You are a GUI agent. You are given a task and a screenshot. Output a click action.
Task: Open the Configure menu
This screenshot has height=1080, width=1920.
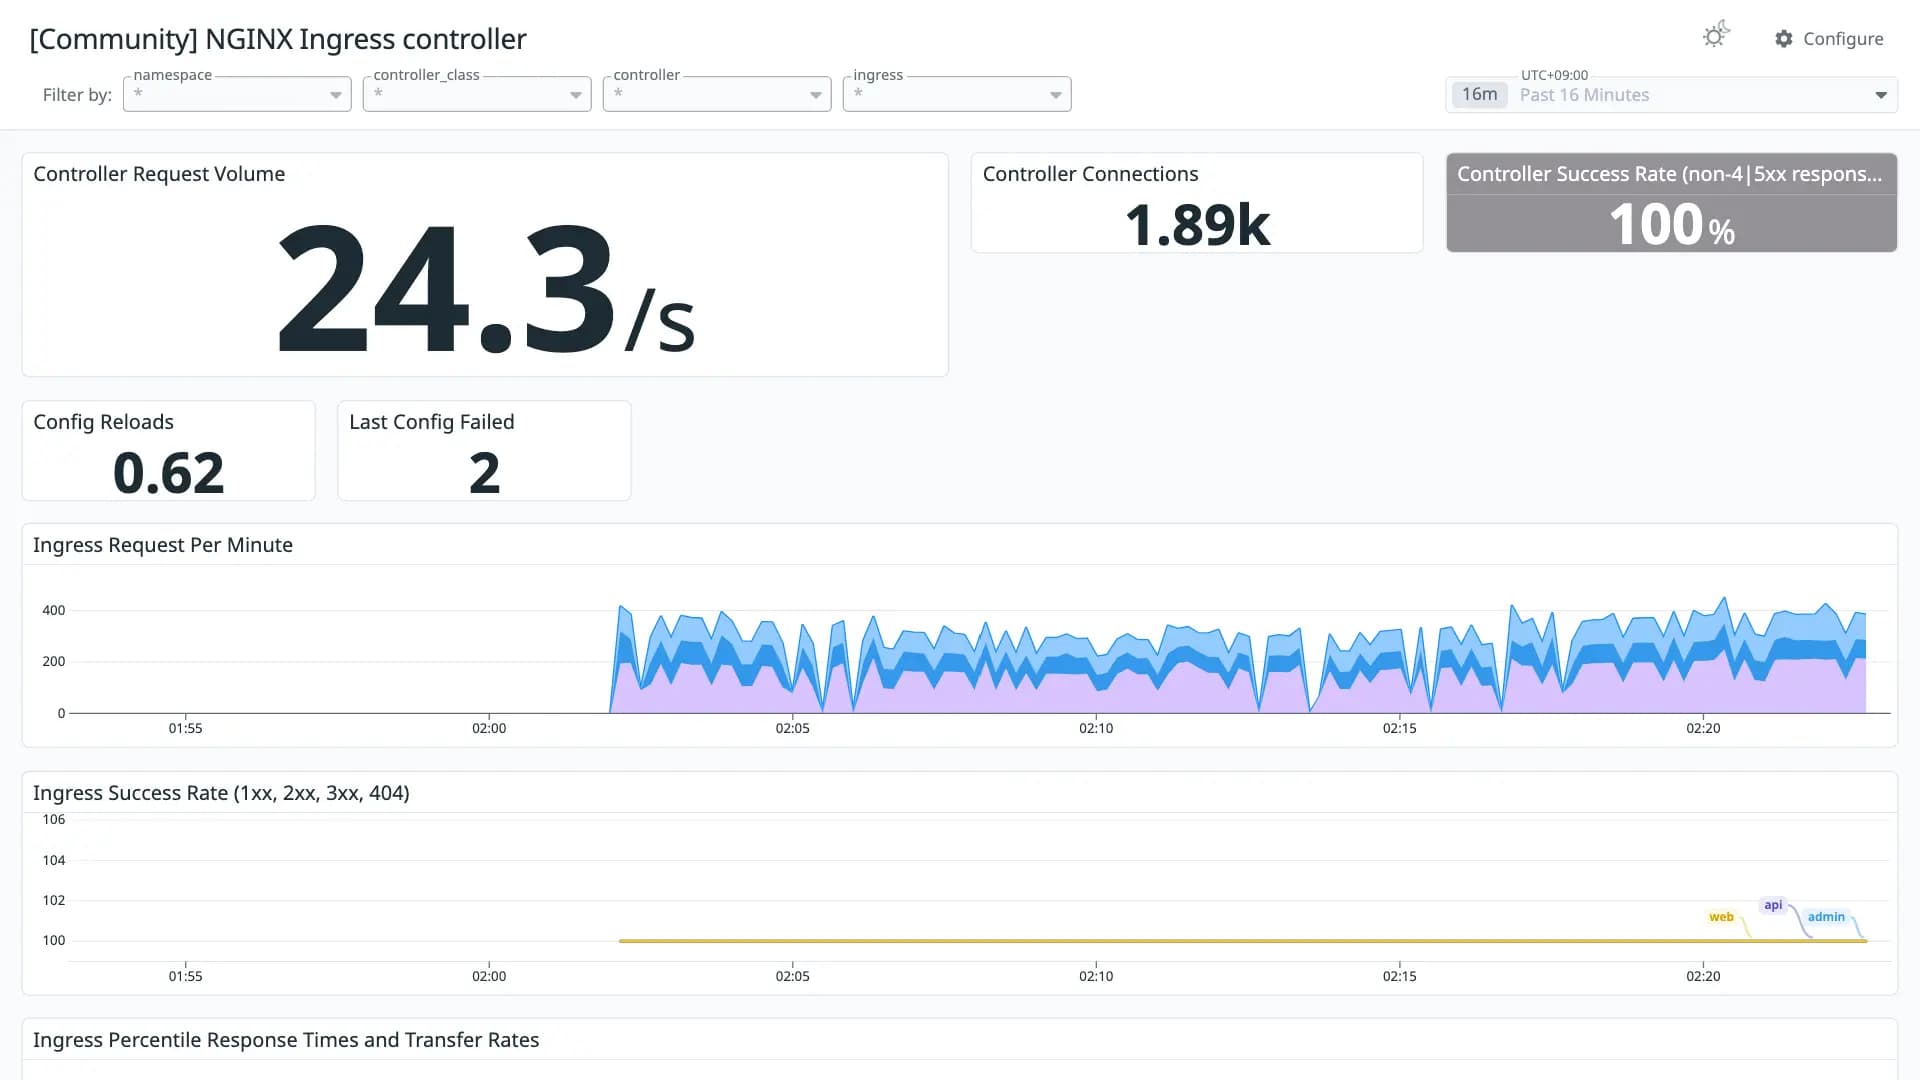click(x=1829, y=38)
